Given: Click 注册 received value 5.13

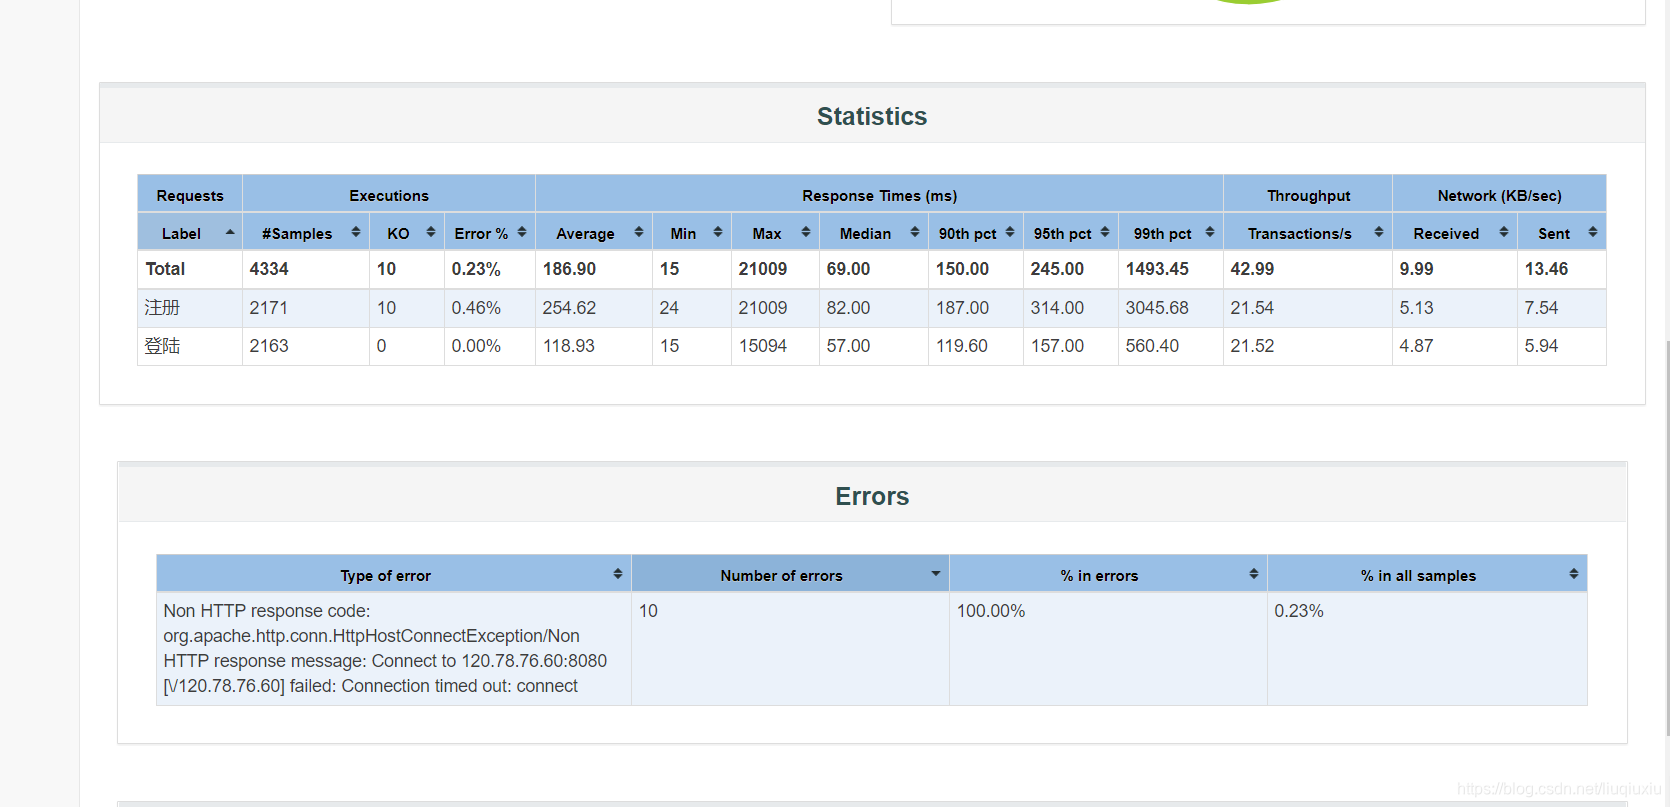Looking at the screenshot, I should (x=1416, y=308).
